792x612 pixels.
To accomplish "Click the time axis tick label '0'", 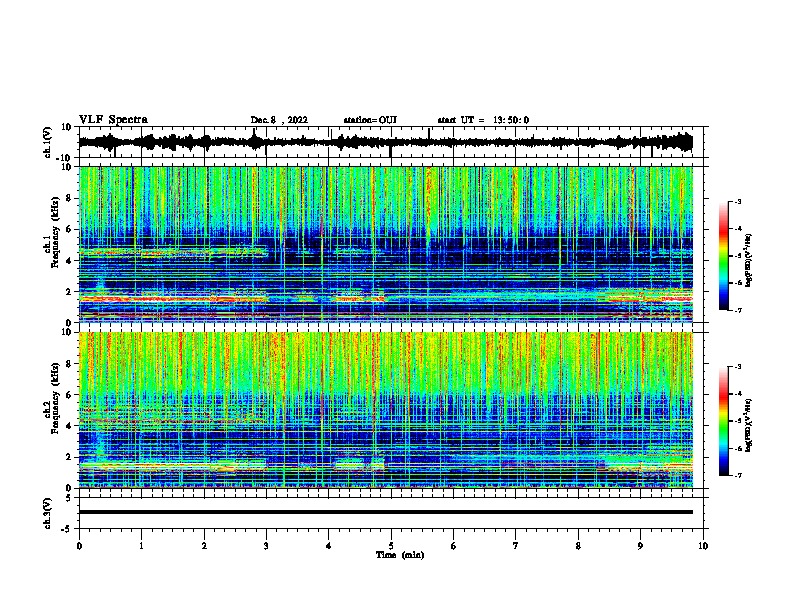I will click(x=79, y=546).
